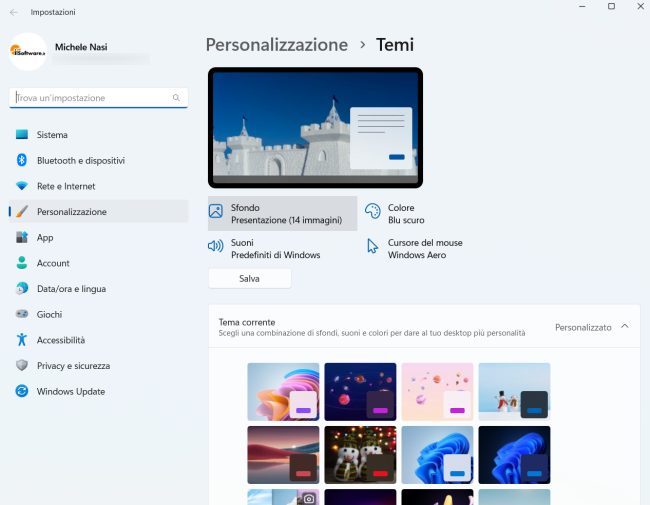Click the back arrow next to Impostazioni
The width and height of the screenshot is (650, 505).
pyautogui.click(x=14, y=12)
